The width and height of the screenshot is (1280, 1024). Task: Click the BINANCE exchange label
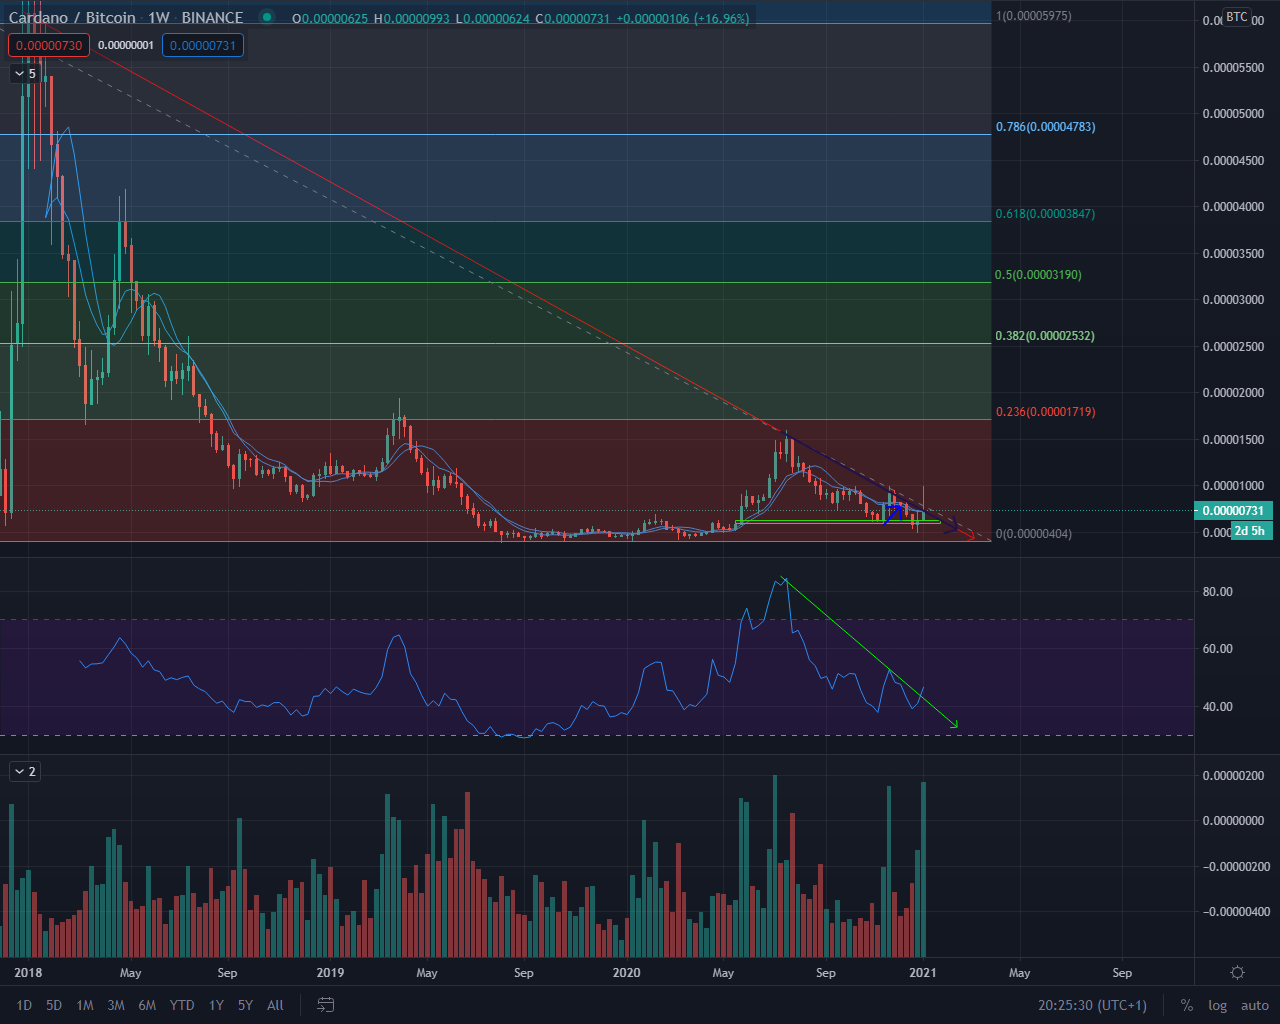(x=212, y=17)
